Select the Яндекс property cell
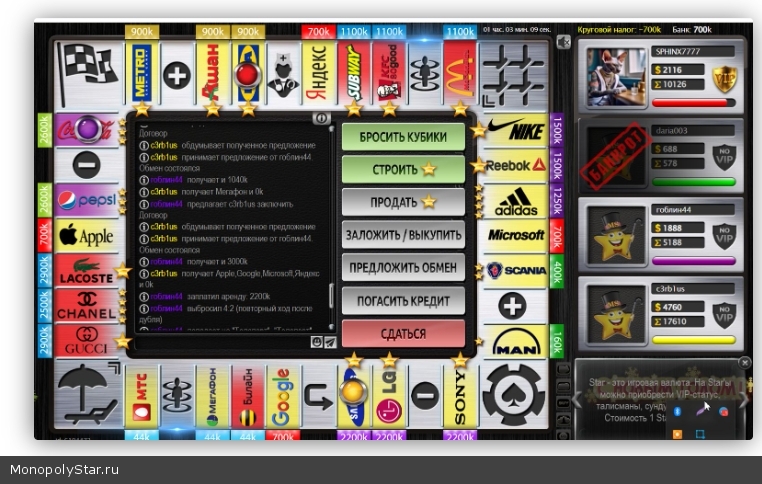Image resolution: width=762 pixels, height=484 pixels. [318, 75]
